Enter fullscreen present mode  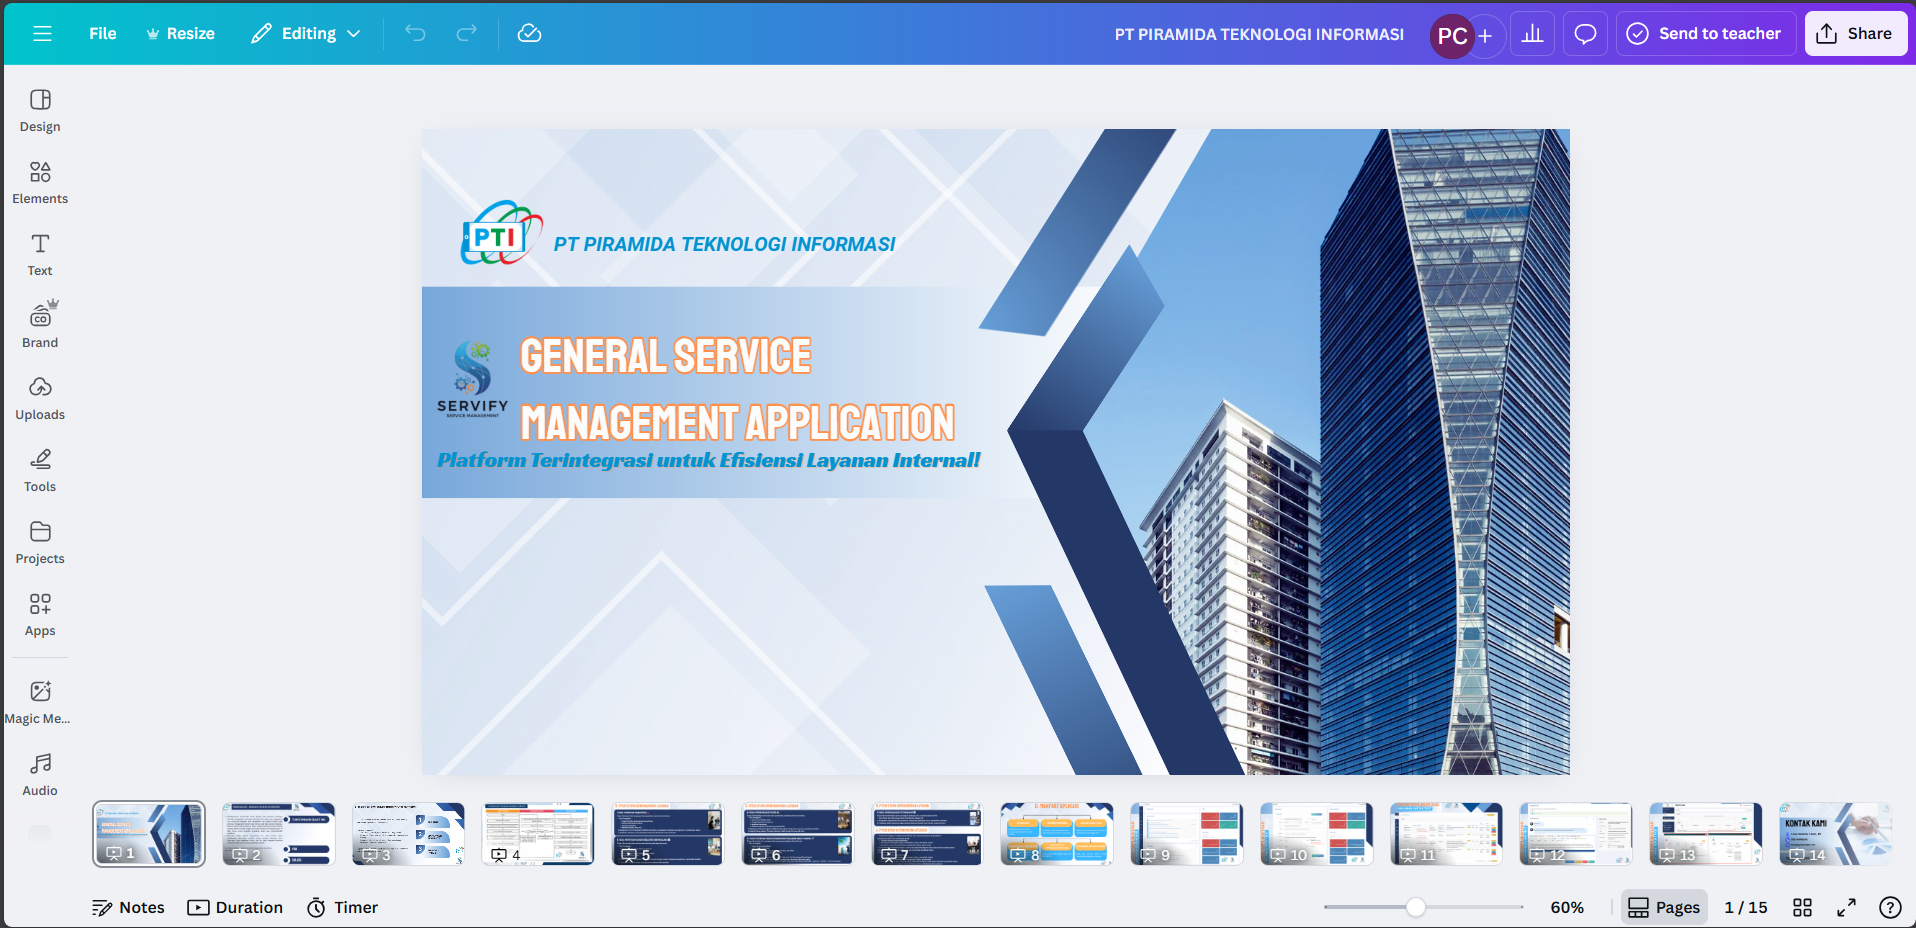[x=1846, y=907]
